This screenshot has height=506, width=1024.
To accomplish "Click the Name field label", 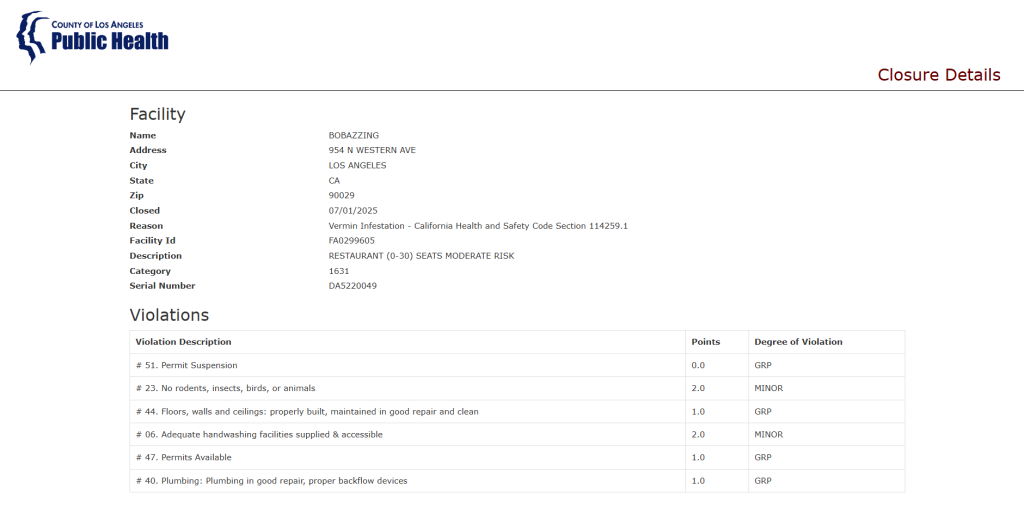I will coord(143,136).
